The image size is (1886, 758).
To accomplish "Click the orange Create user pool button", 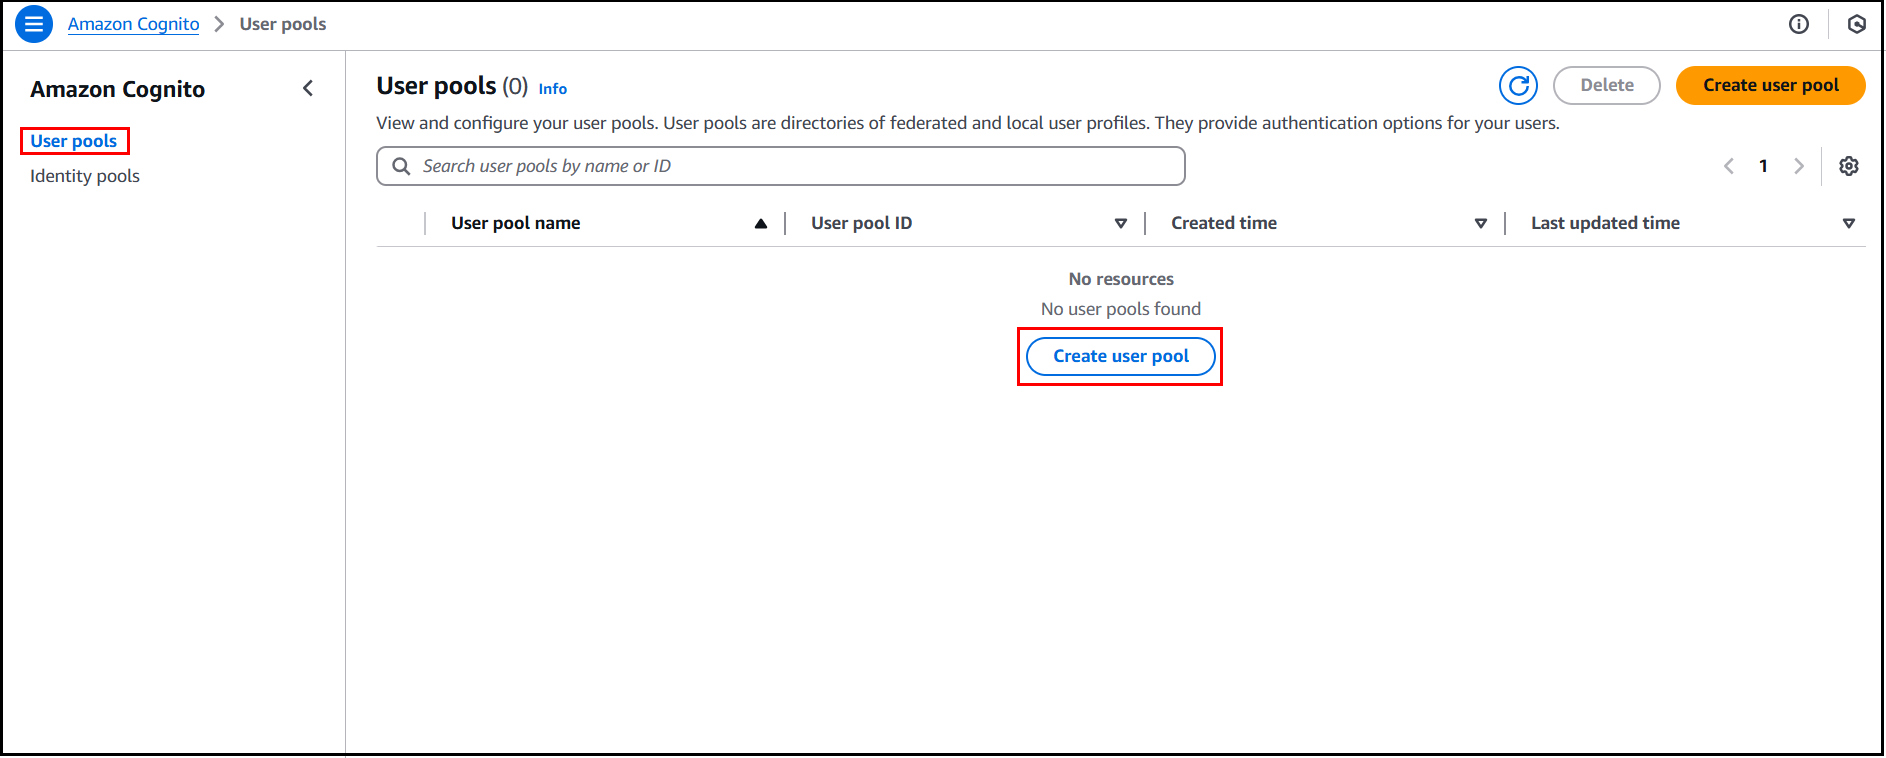I will pos(1770,86).
